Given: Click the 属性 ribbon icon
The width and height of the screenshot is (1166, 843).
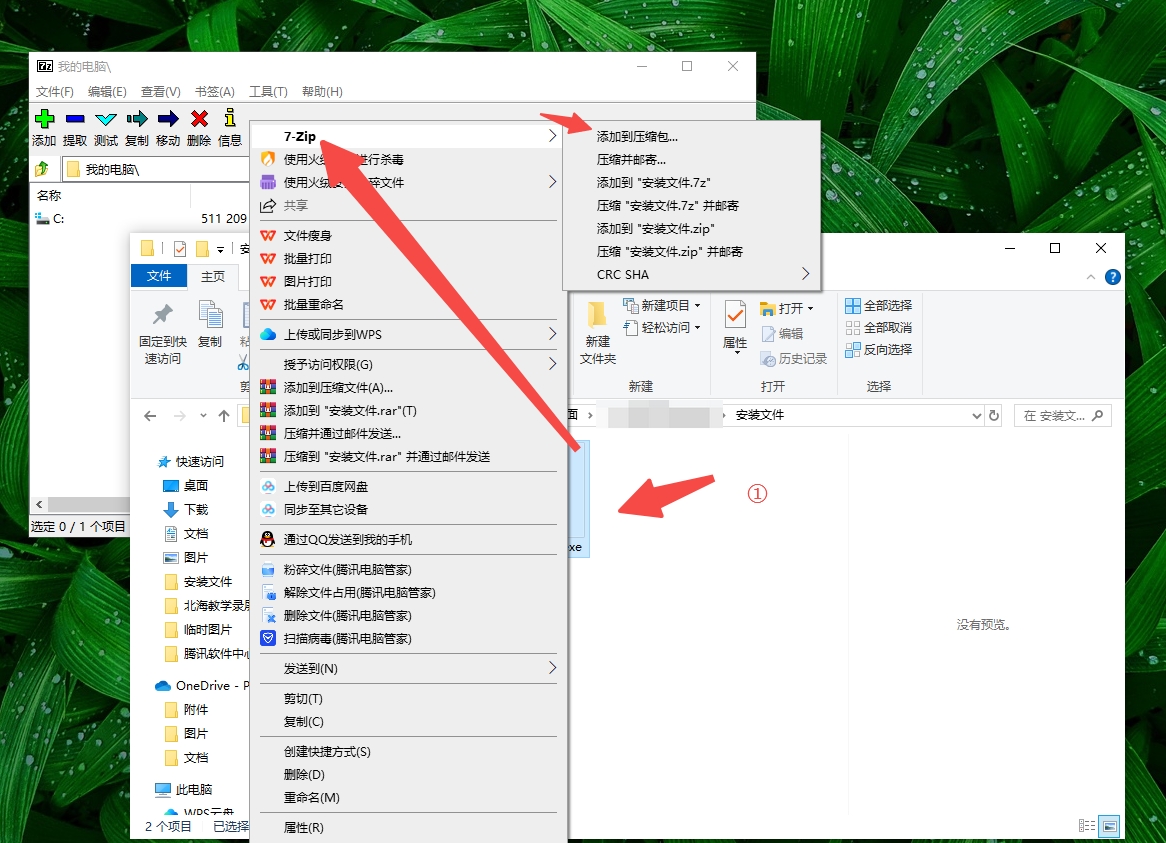Looking at the screenshot, I should point(735,315).
